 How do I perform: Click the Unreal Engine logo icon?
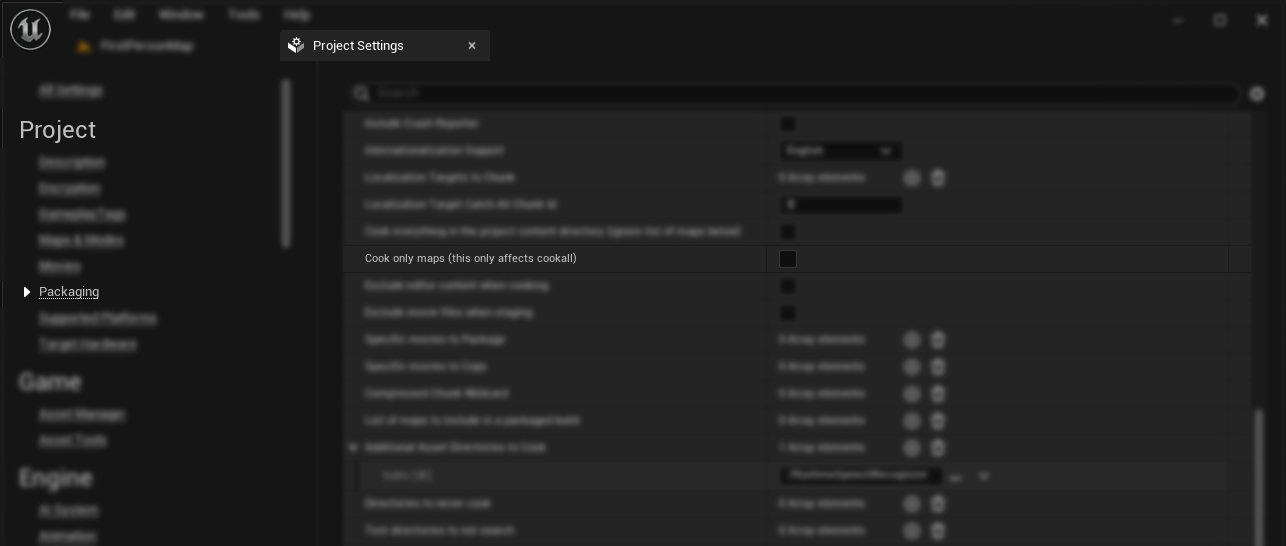(30, 30)
